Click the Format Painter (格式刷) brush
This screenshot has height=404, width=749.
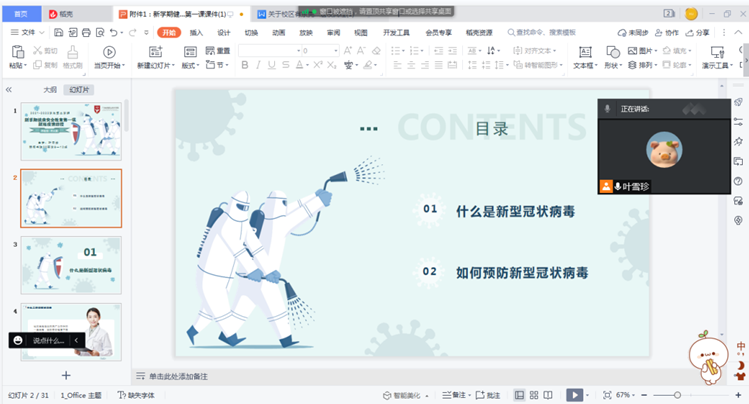pos(72,56)
